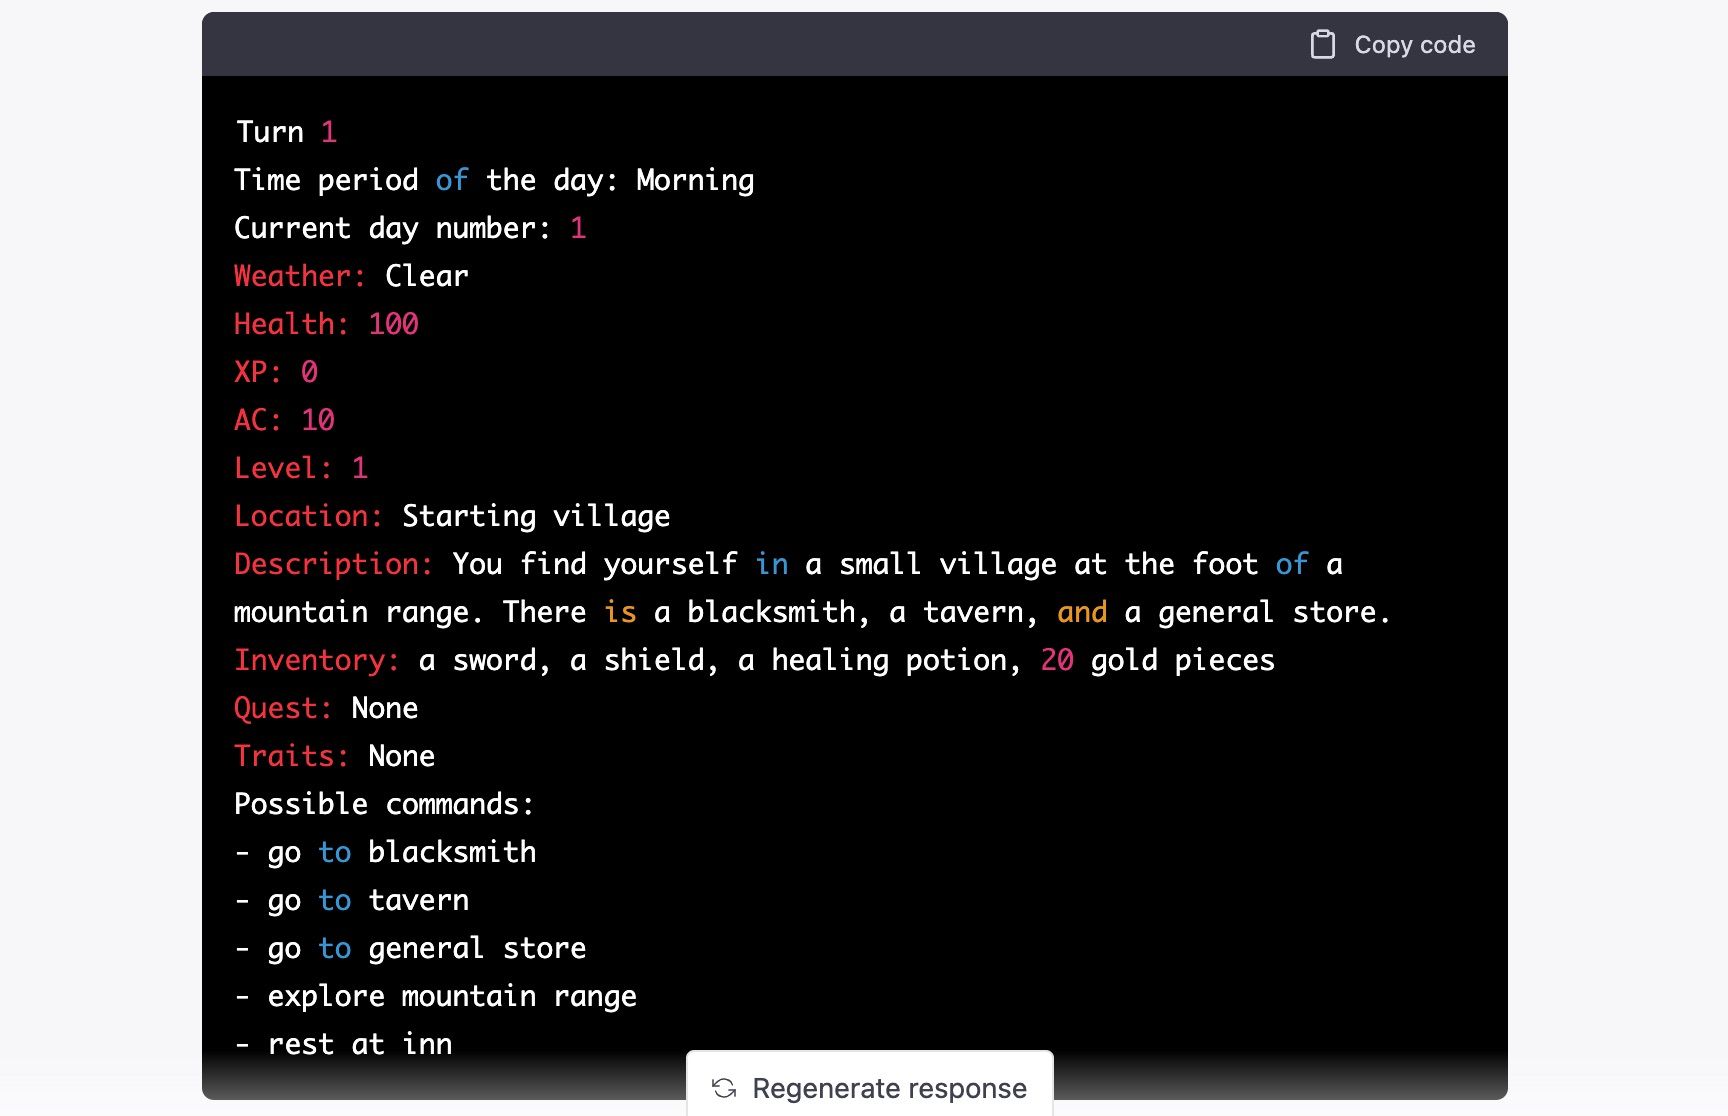This screenshot has height=1116, width=1728.
Task: Click the dark title bar of the code block
Action: 700,44
